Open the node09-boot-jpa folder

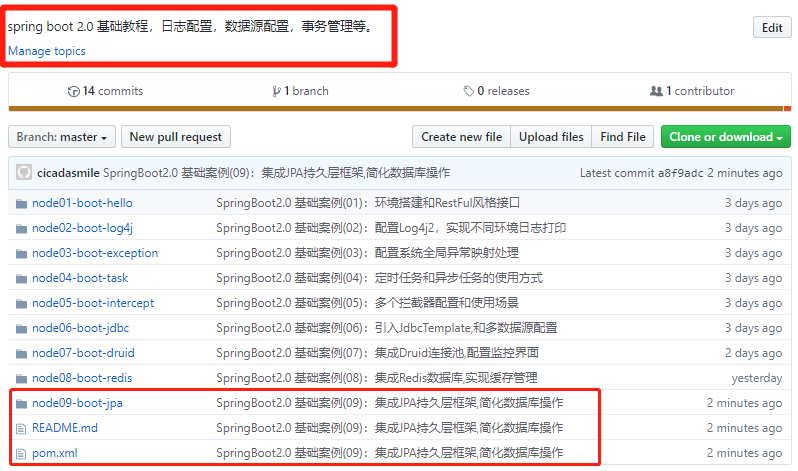click(x=77, y=403)
